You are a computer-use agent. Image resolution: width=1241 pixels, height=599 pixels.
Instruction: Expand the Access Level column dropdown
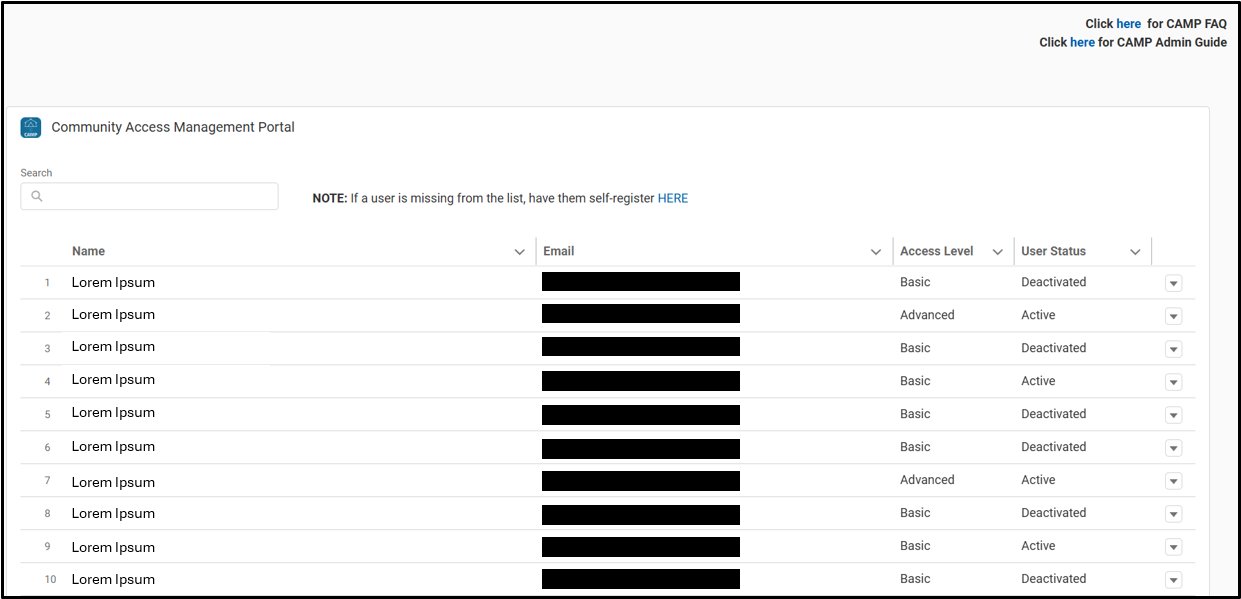[998, 251]
